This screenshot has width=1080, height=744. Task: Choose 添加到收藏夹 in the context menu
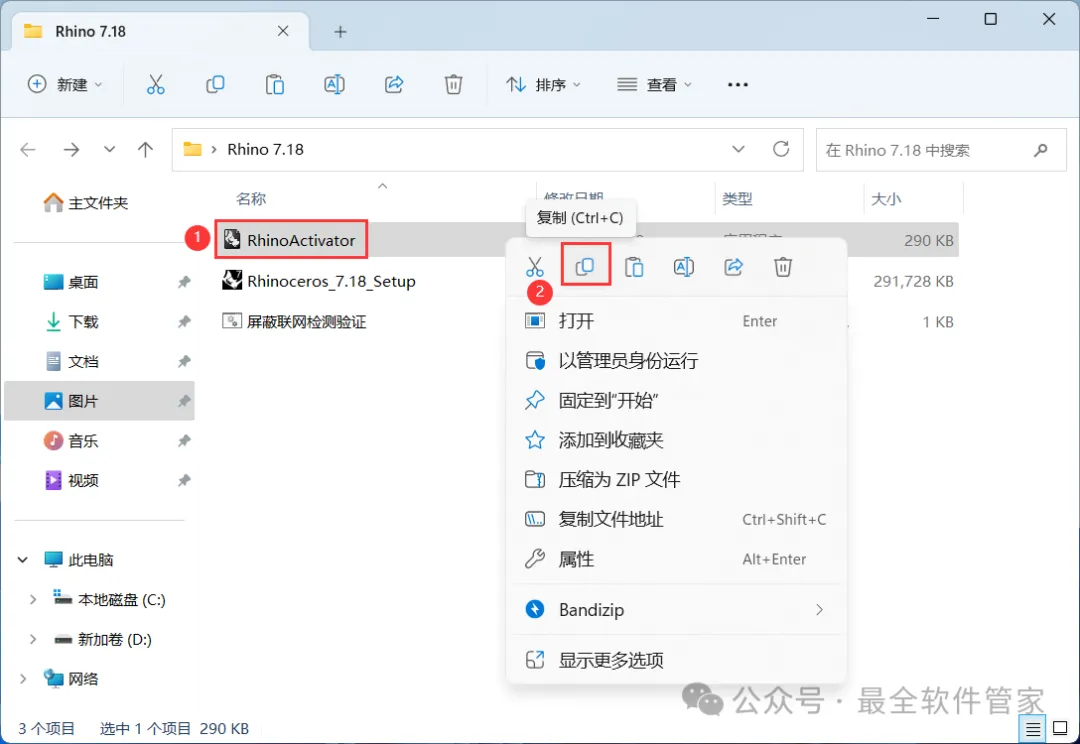[676, 440]
